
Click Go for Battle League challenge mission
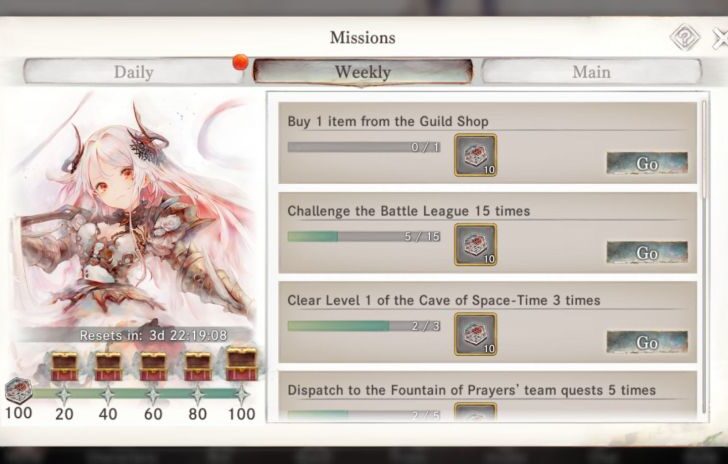647,253
